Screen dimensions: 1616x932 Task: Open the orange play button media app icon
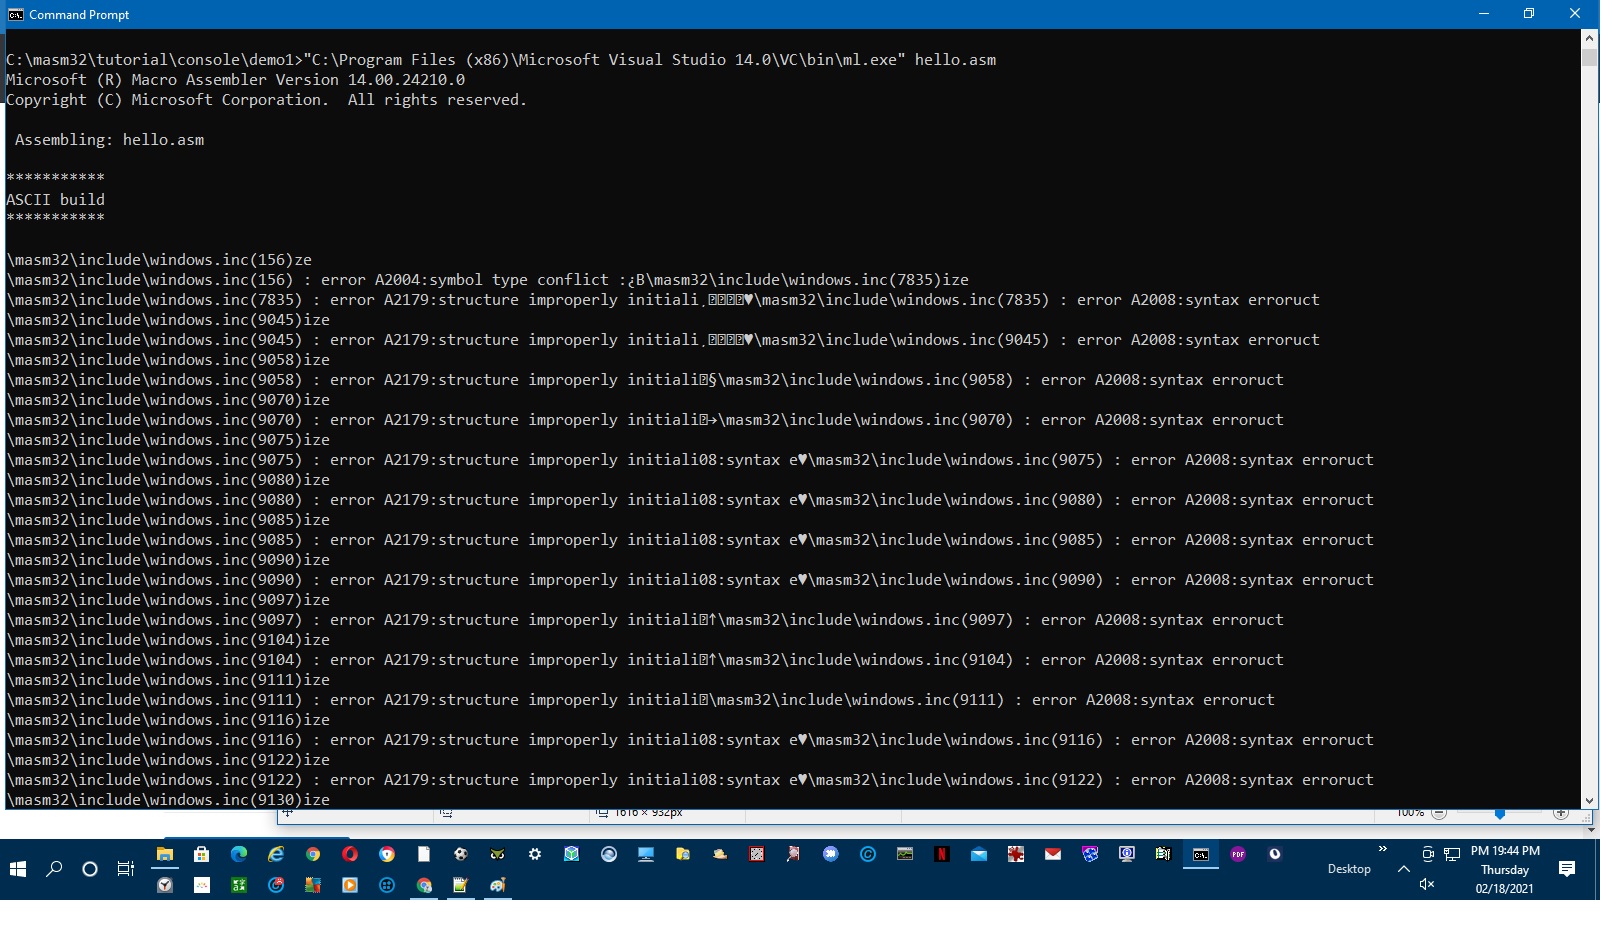tap(350, 885)
